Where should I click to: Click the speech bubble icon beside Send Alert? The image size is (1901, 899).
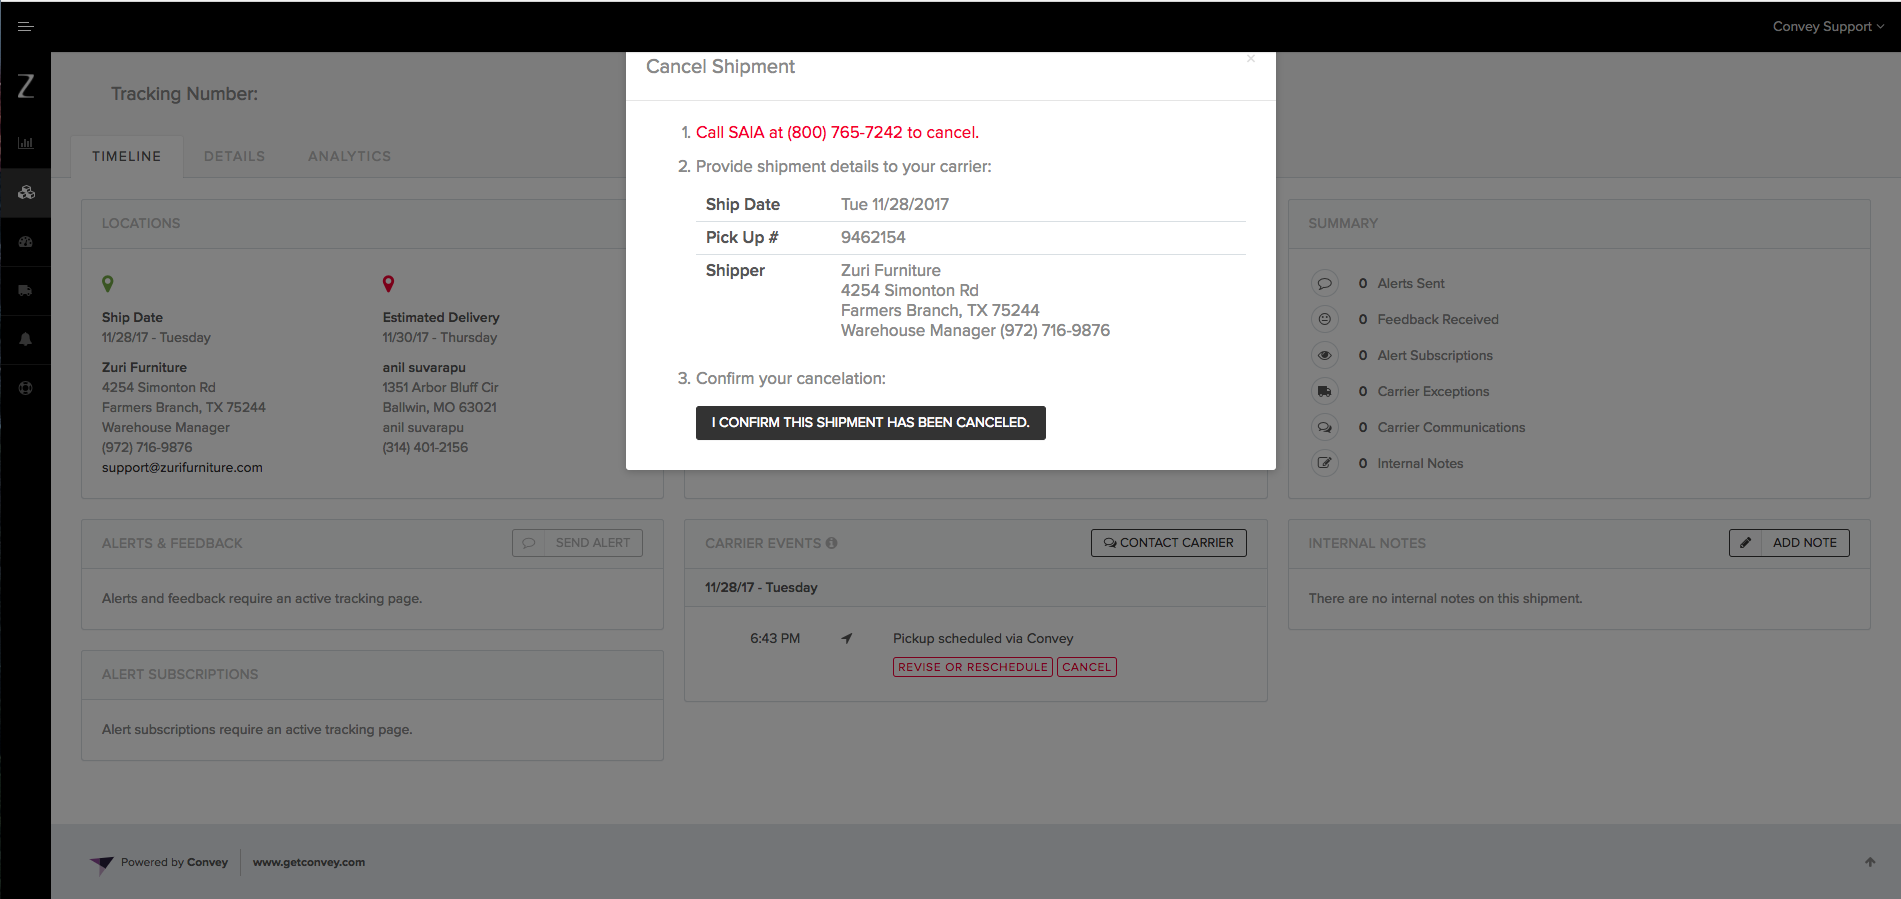click(x=529, y=543)
